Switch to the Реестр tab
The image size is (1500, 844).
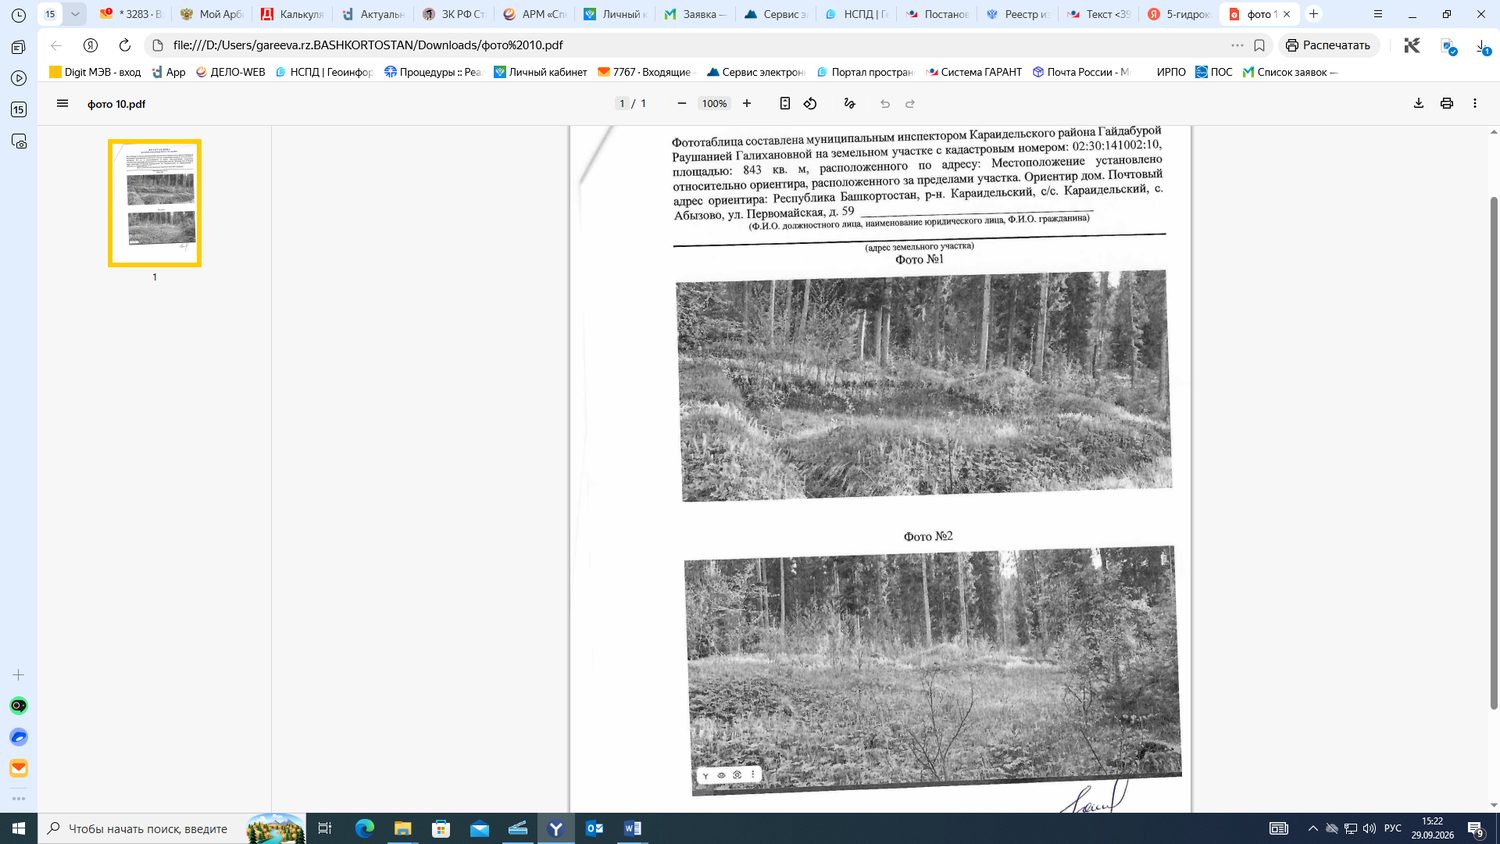pos(1017,14)
